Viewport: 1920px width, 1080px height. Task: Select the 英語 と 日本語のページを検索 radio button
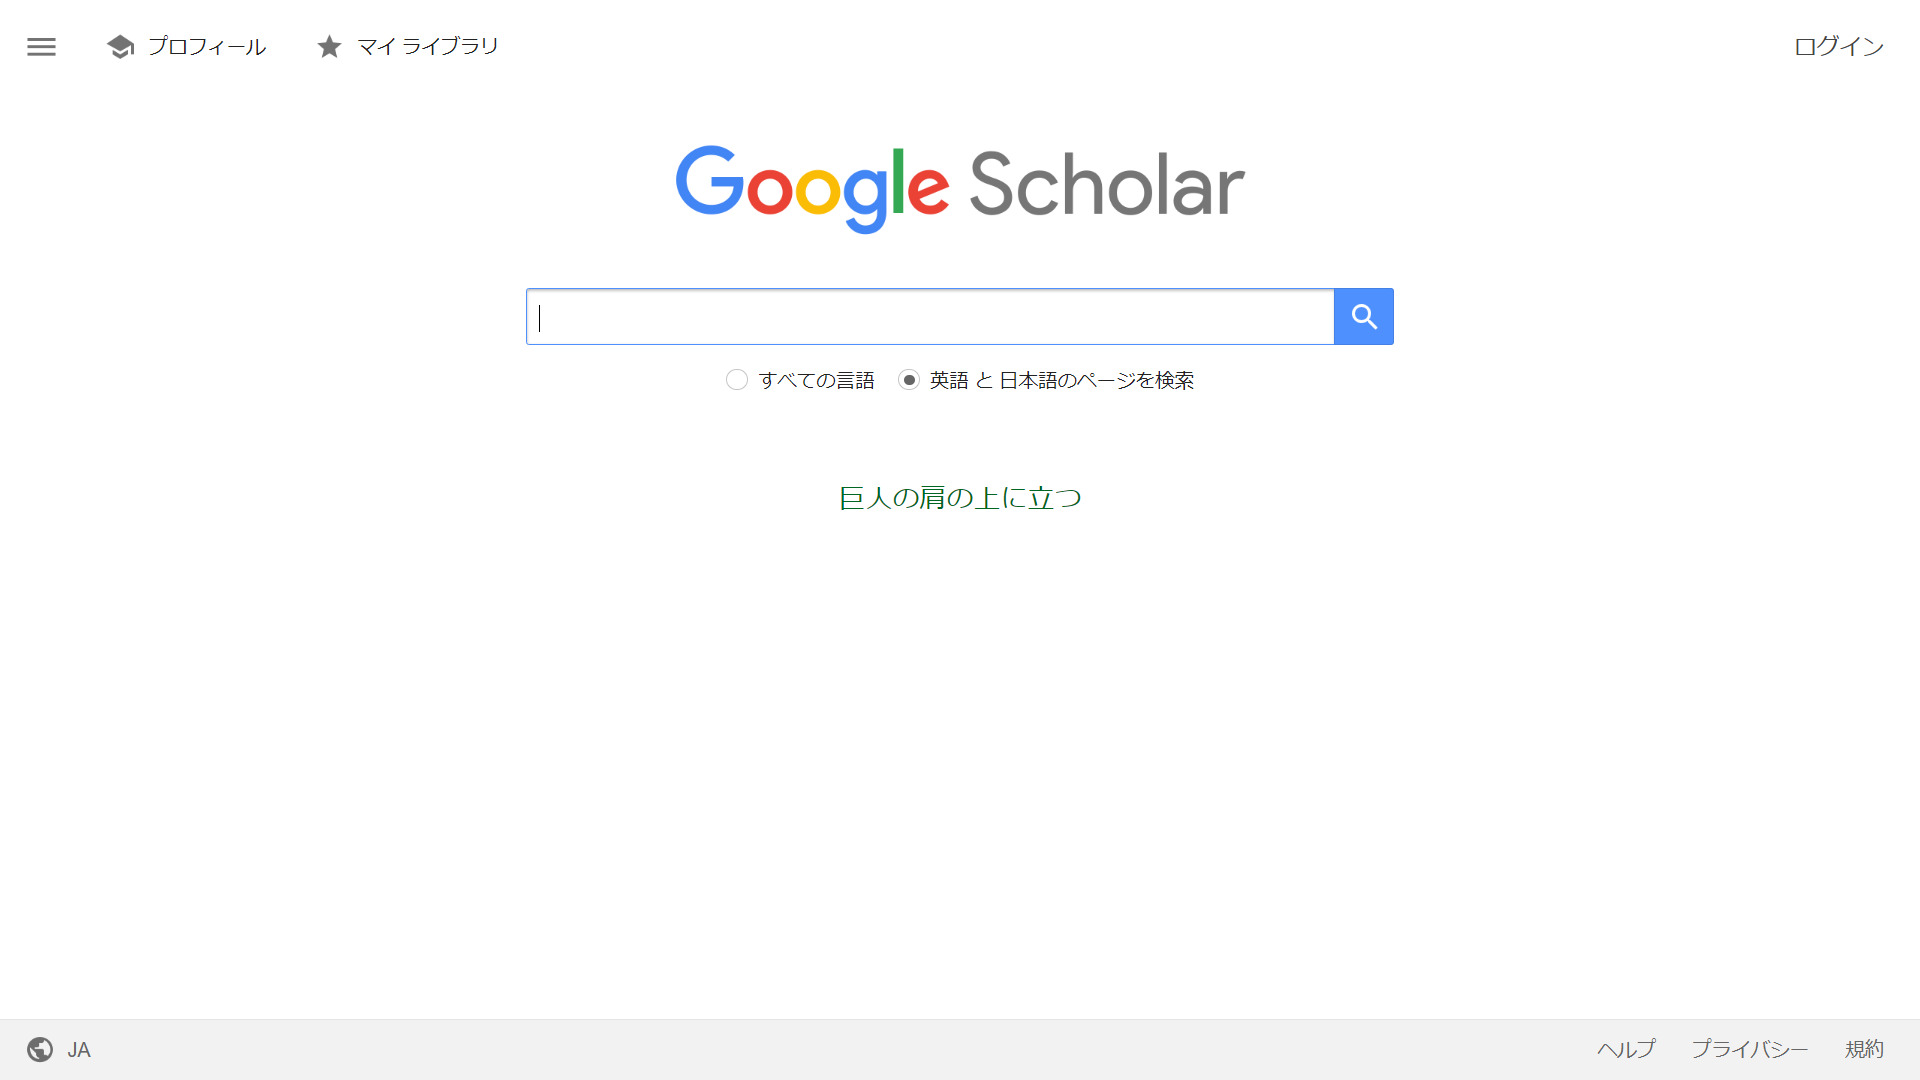[909, 380]
